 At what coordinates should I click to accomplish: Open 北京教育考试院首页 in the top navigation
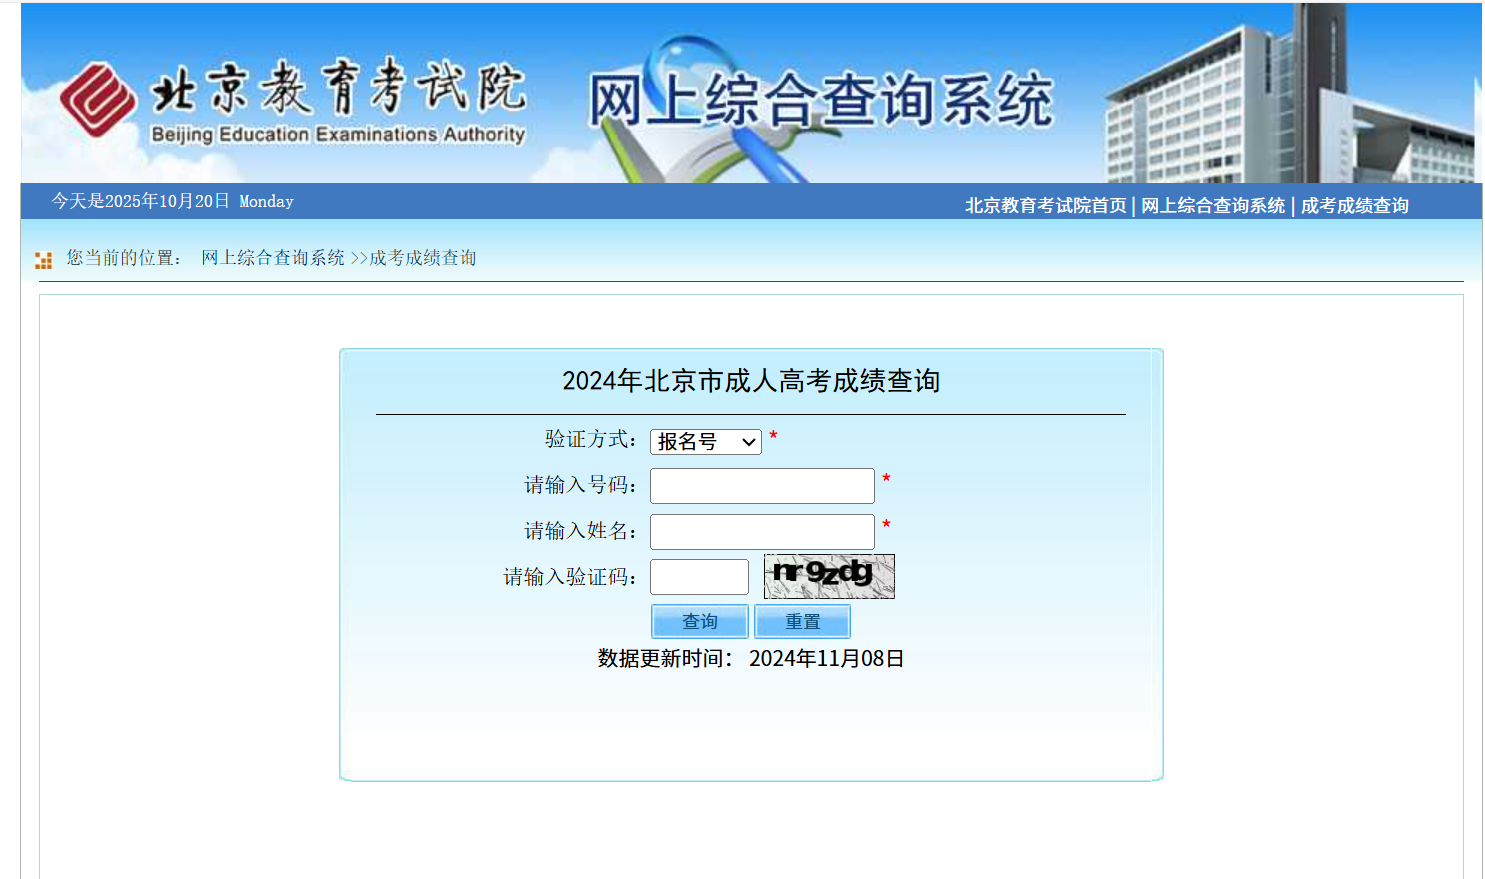1045,206
